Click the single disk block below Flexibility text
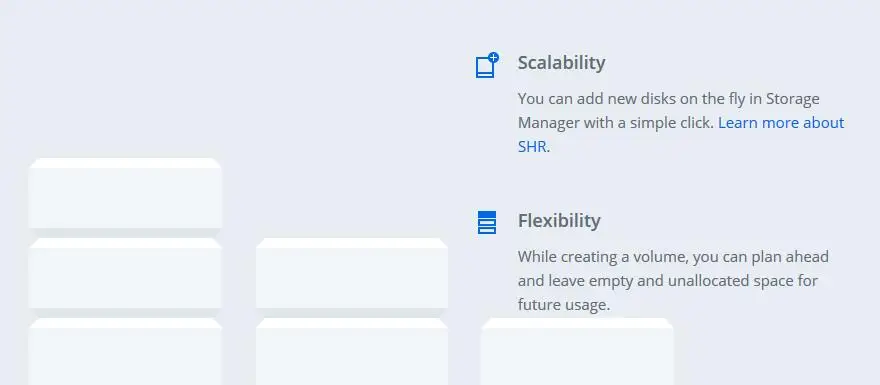This screenshot has height=385, width=880. point(577,352)
